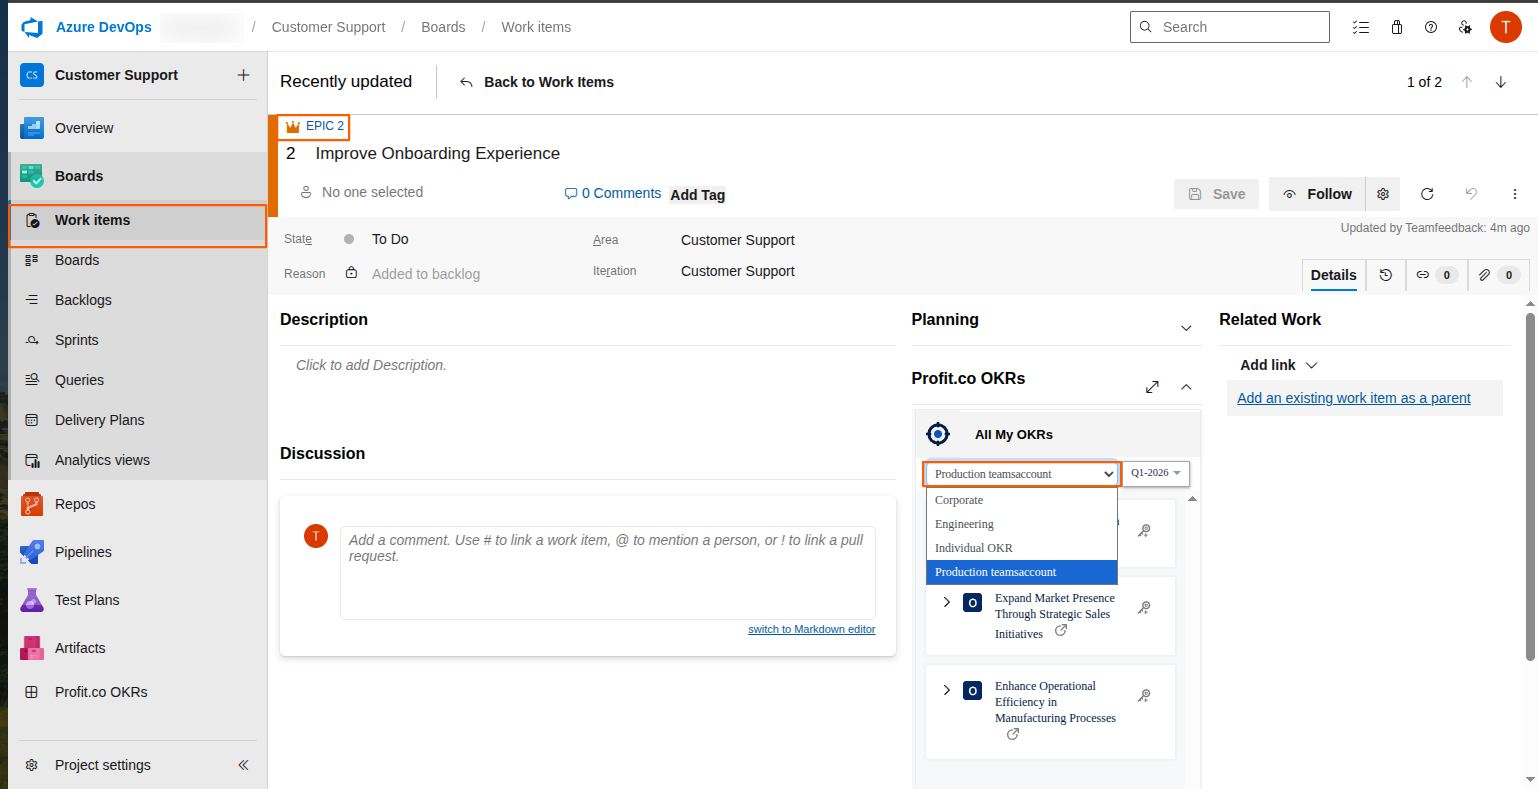The image size is (1538, 789).
Task: Go to next work item with the down arrow
Action: (x=1501, y=82)
